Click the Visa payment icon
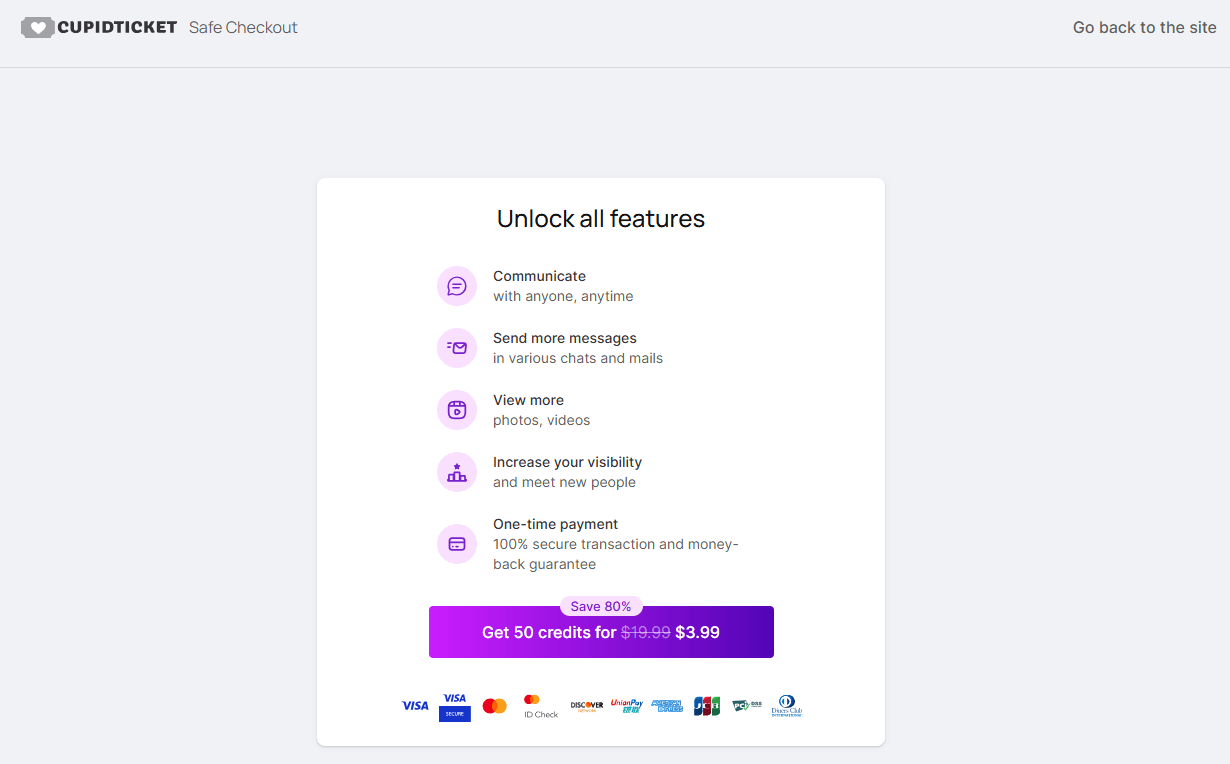The height and width of the screenshot is (764, 1230). 415,705
